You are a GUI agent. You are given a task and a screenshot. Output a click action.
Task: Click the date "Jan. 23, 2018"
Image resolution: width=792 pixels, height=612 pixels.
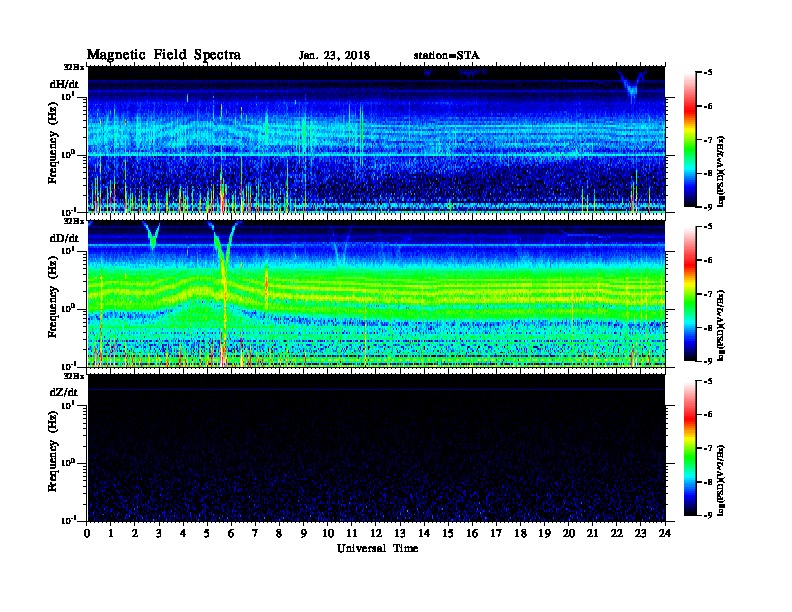[x=334, y=56]
